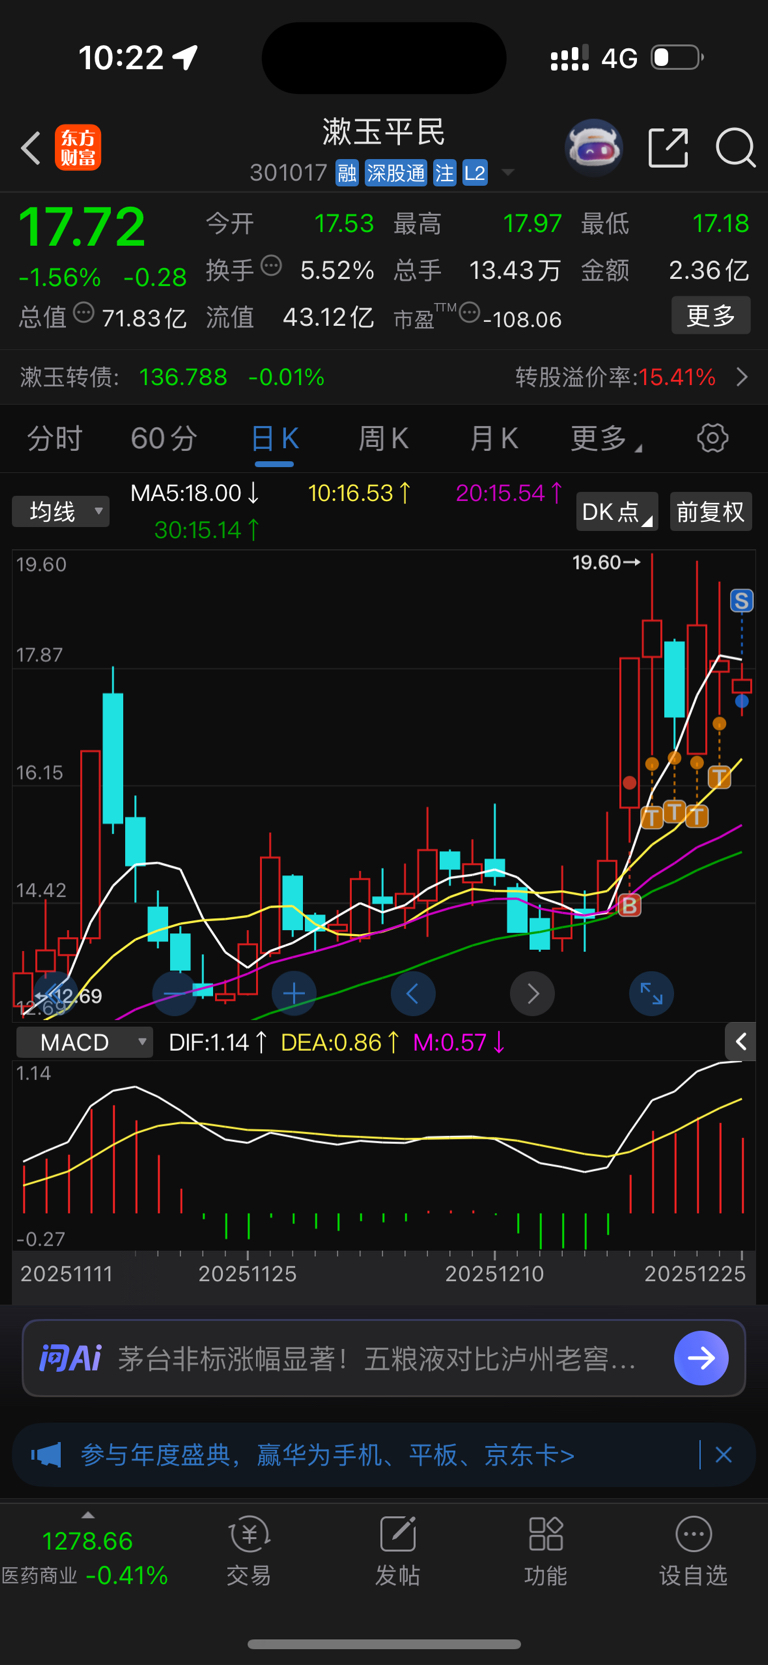The image size is (769, 1665).
Task: Zoom in chart with plus button
Action: coord(294,993)
